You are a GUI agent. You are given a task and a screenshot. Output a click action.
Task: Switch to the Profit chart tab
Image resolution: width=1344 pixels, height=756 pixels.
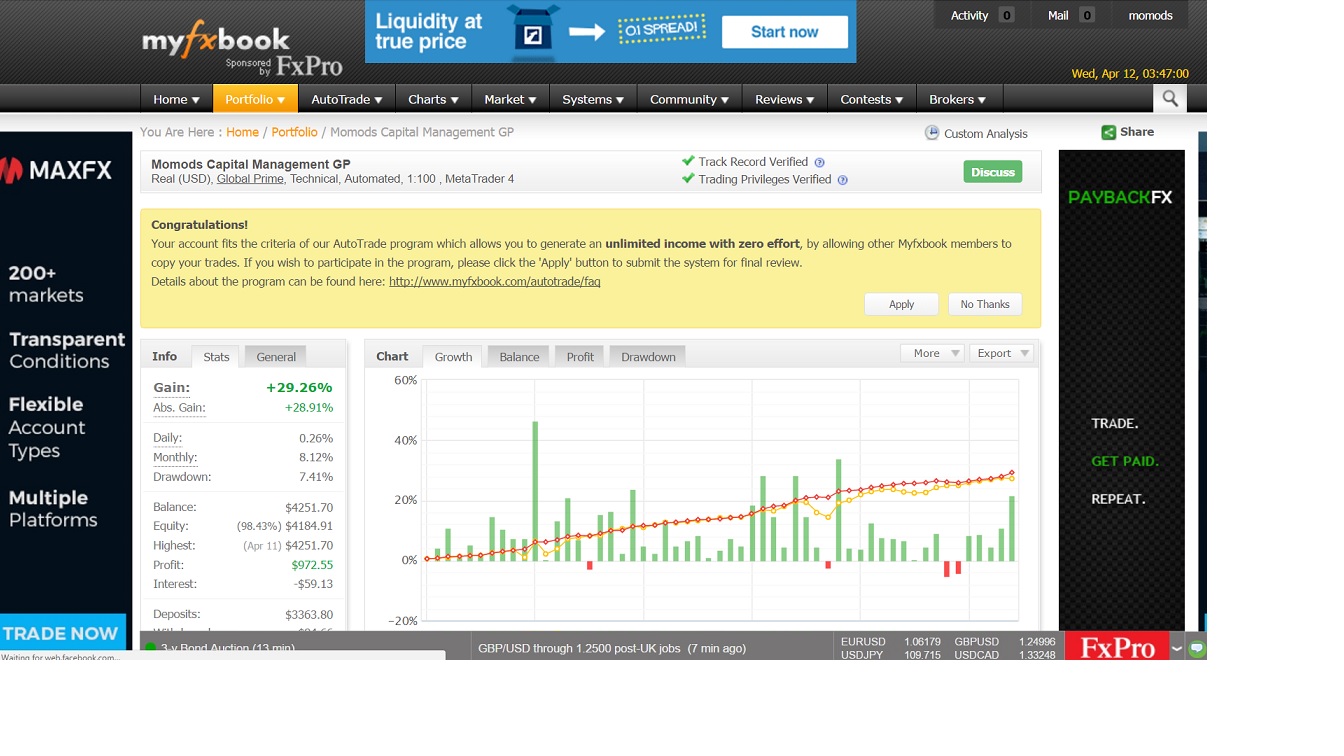click(x=580, y=357)
